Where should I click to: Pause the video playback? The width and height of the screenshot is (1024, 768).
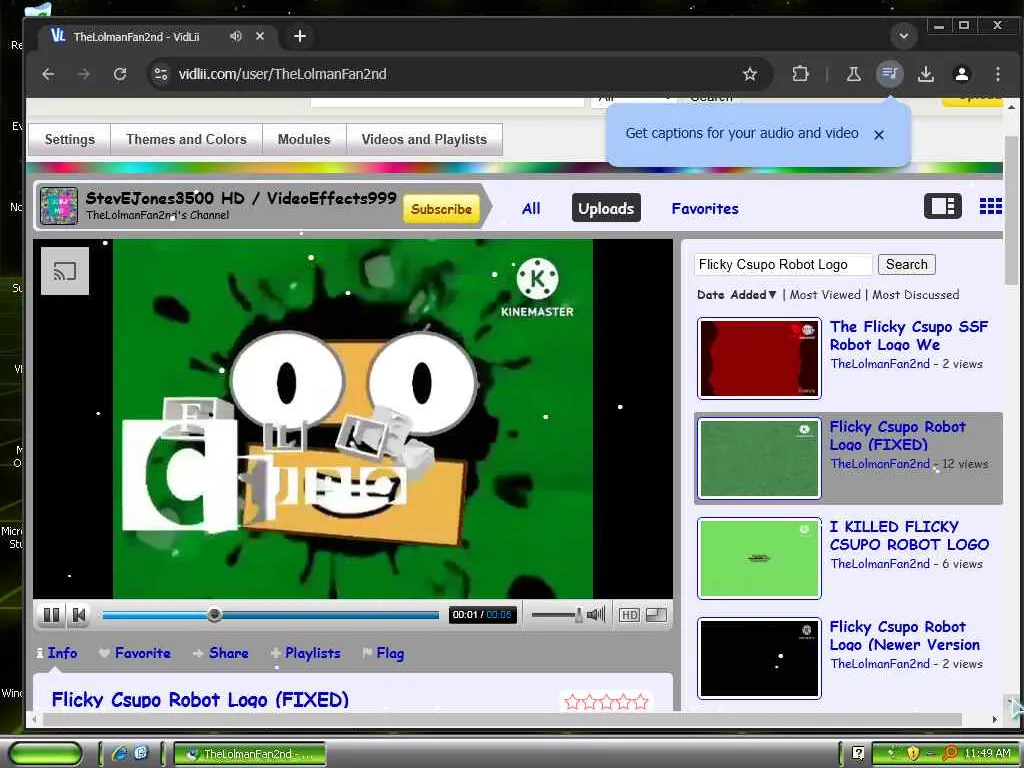pyautogui.click(x=51, y=615)
